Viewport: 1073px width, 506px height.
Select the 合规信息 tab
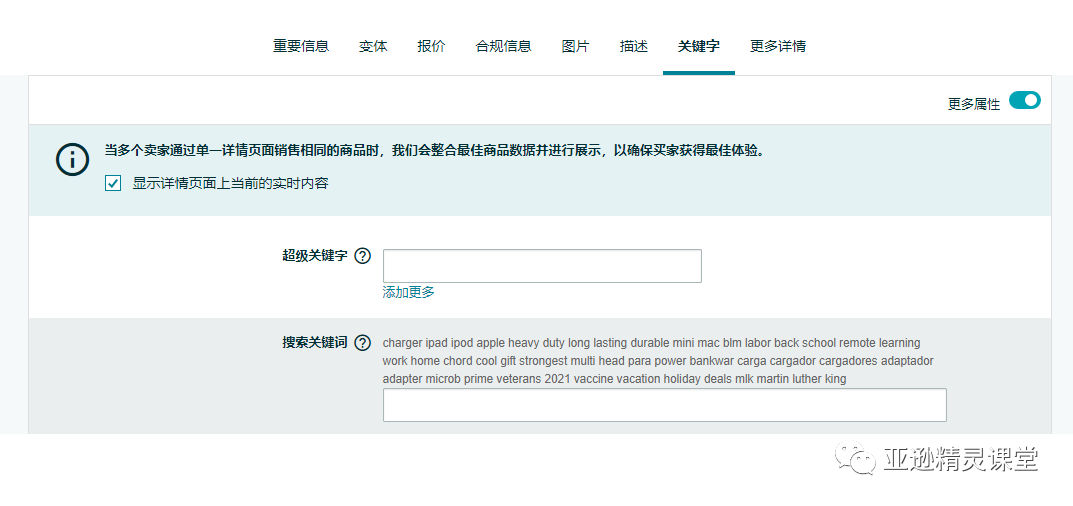point(504,47)
